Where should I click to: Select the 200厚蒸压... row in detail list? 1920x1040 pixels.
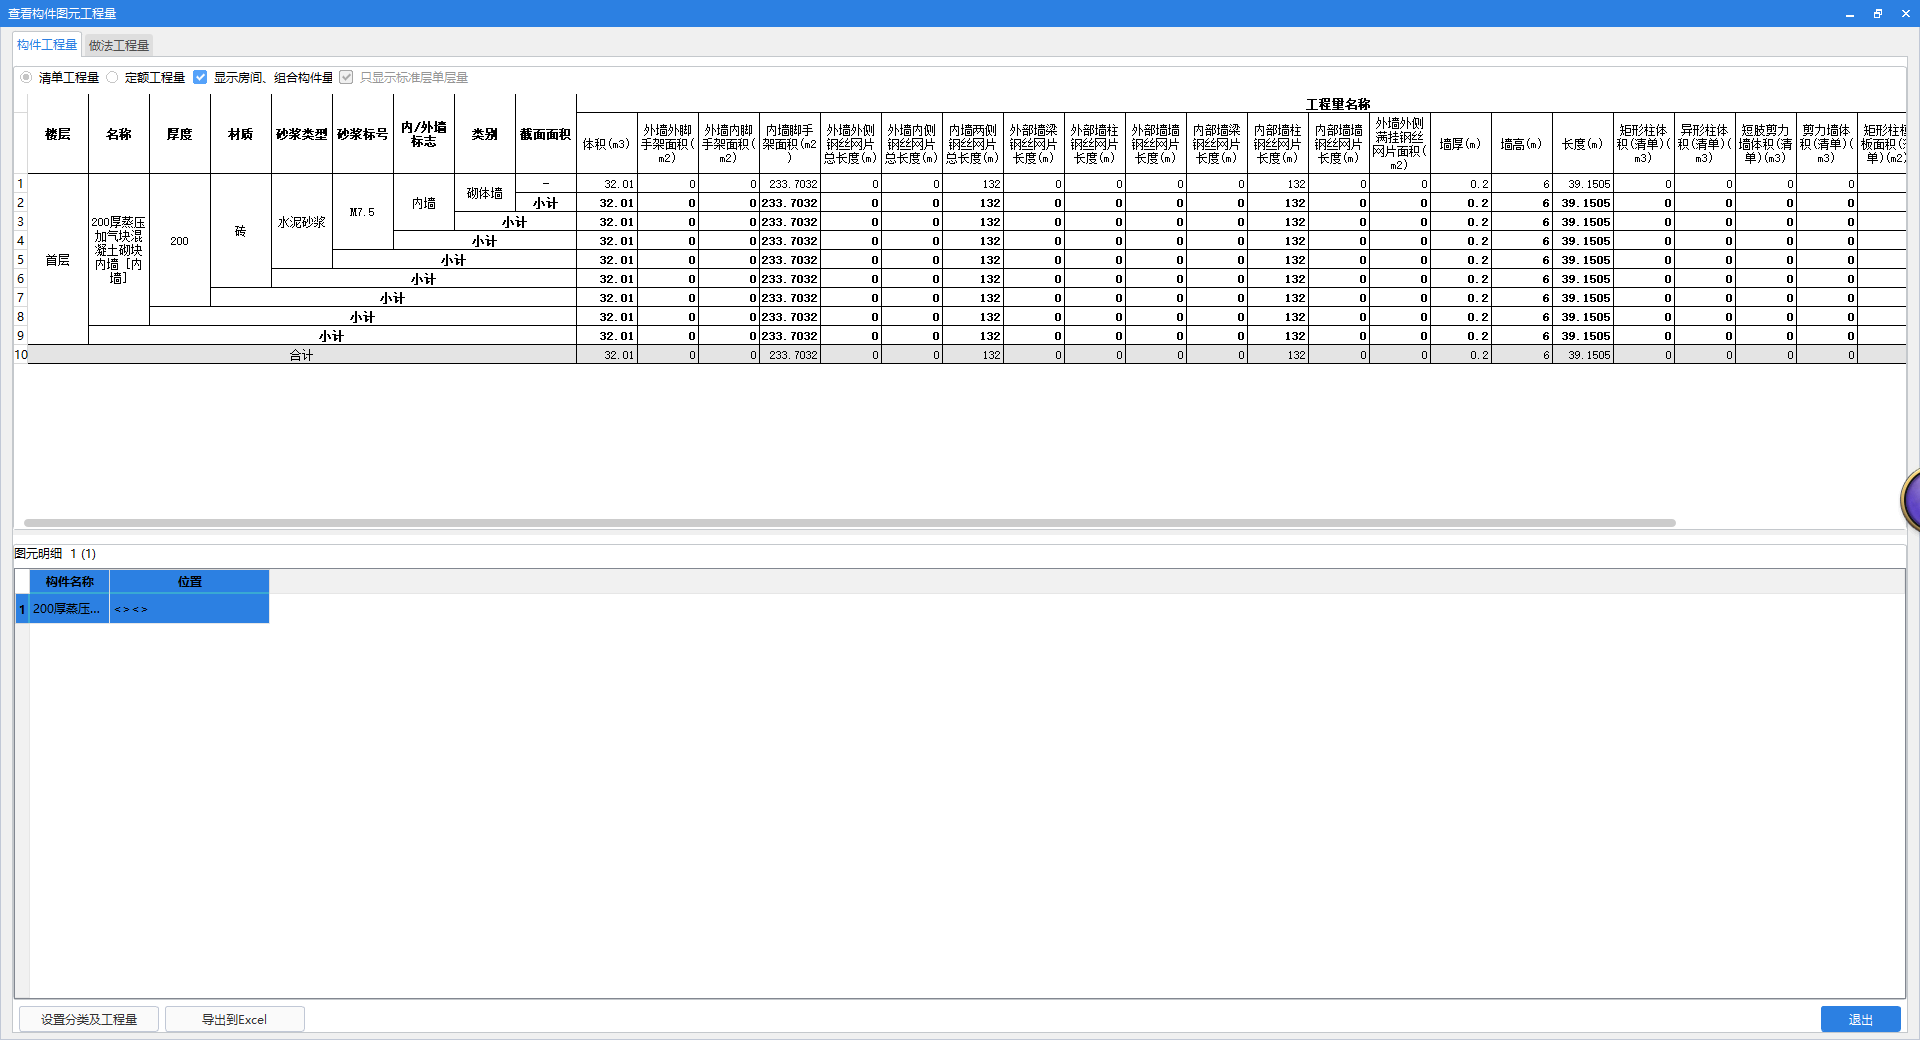click(x=67, y=608)
